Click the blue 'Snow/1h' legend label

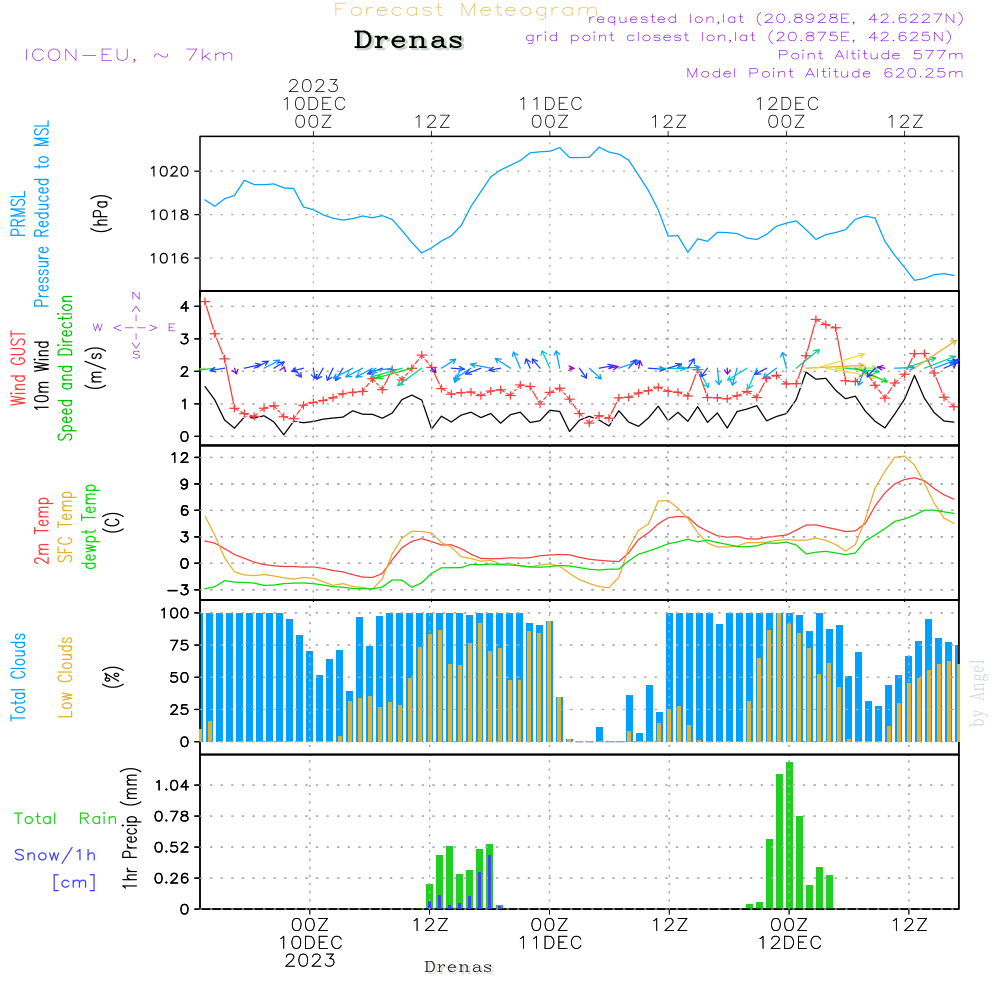pos(55,855)
